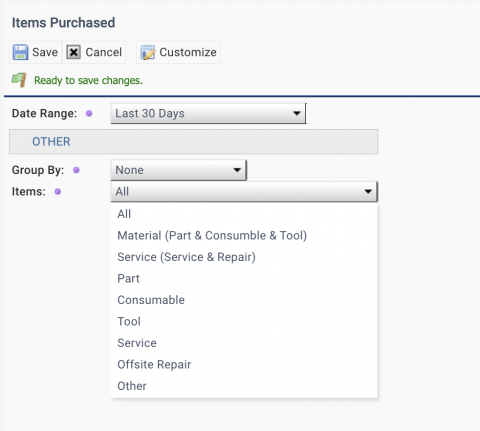The width and height of the screenshot is (480, 431).
Task: Click the Customize pencil icon
Action: [148, 53]
